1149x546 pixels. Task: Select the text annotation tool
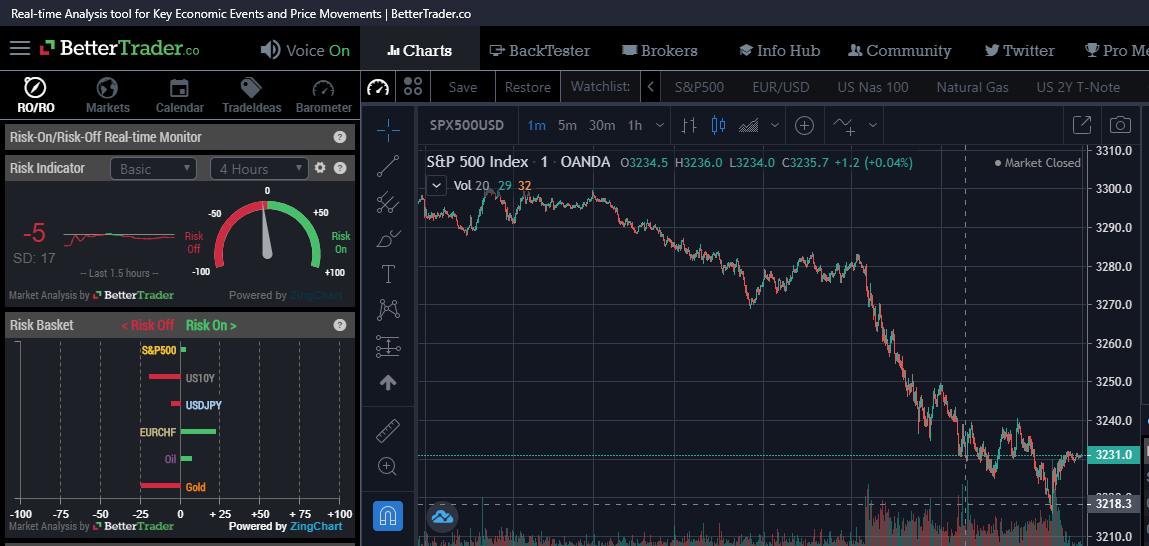[388, 275]
